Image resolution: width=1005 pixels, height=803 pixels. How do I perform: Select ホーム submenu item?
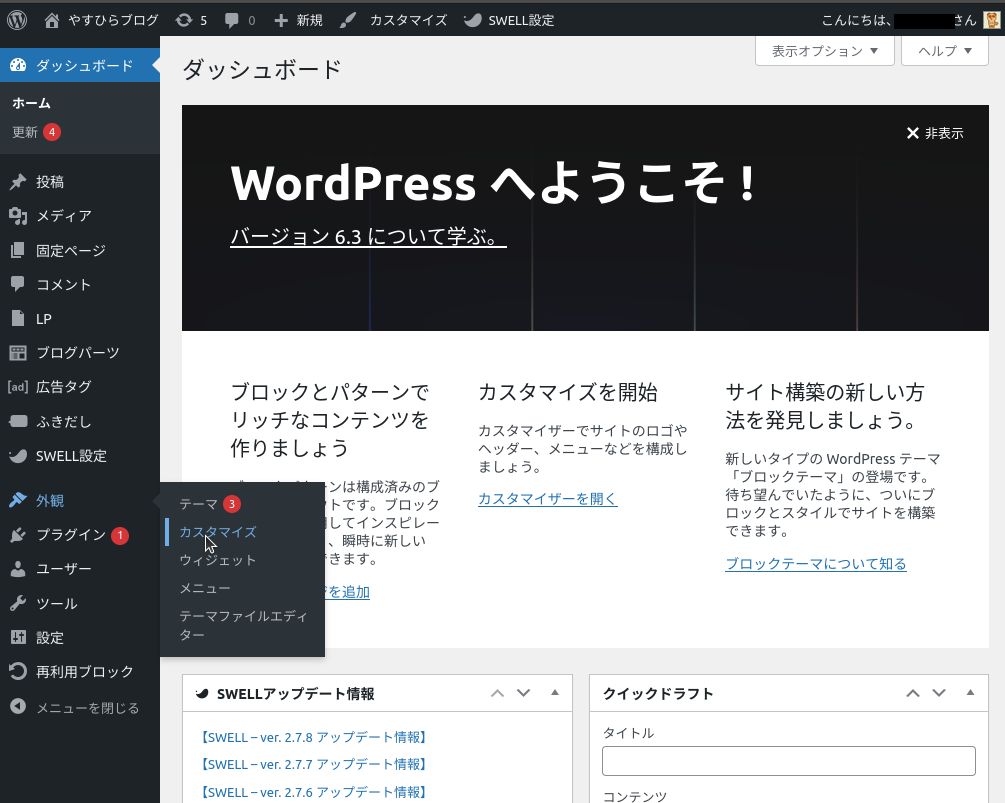pyautogui.click(x=31, y=103)
